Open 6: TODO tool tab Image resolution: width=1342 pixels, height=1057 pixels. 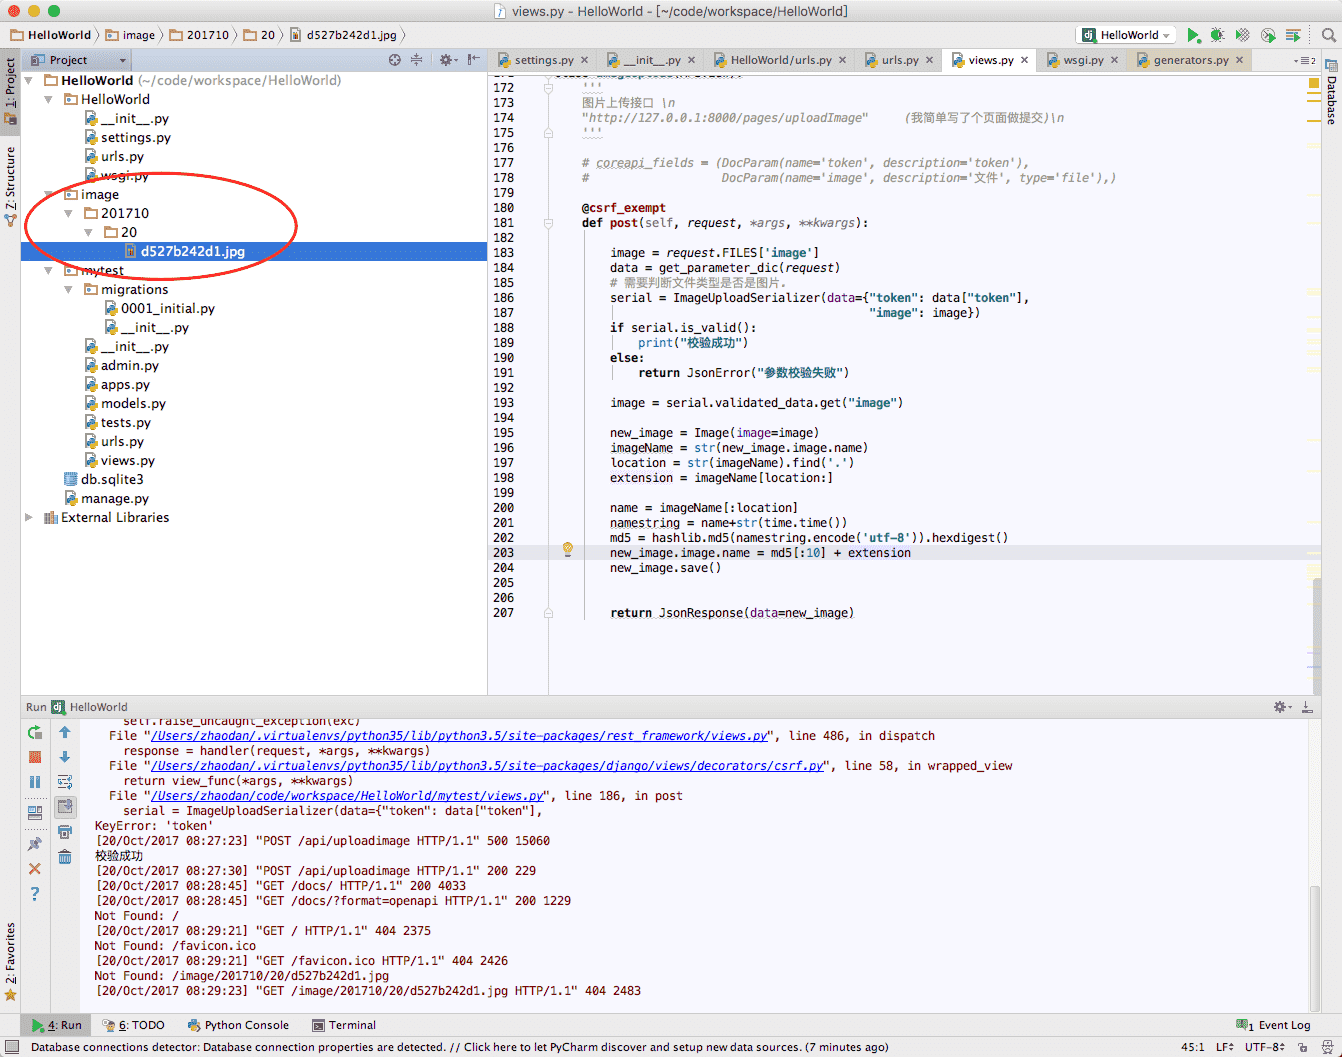click(x=134, y=1025)
